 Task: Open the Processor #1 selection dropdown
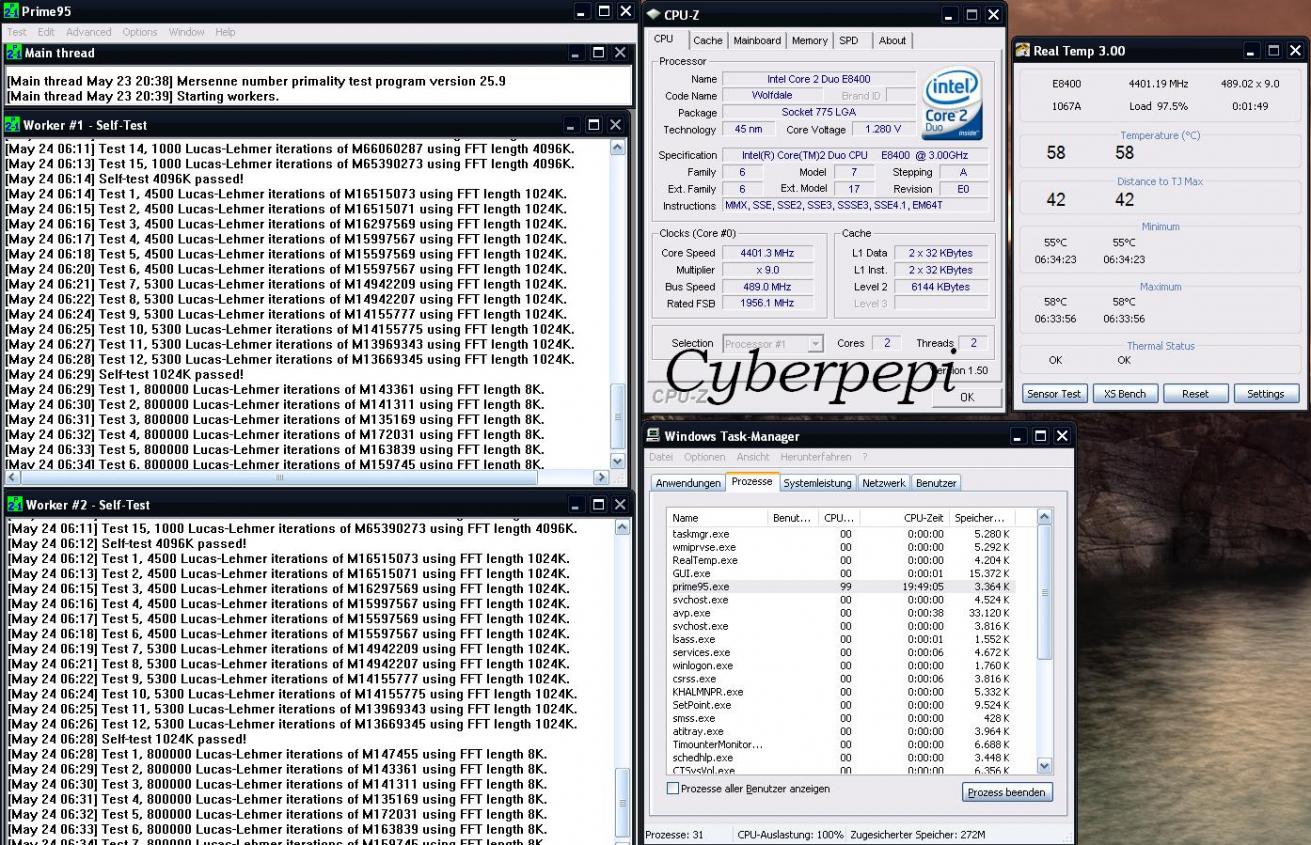[773, 343]
